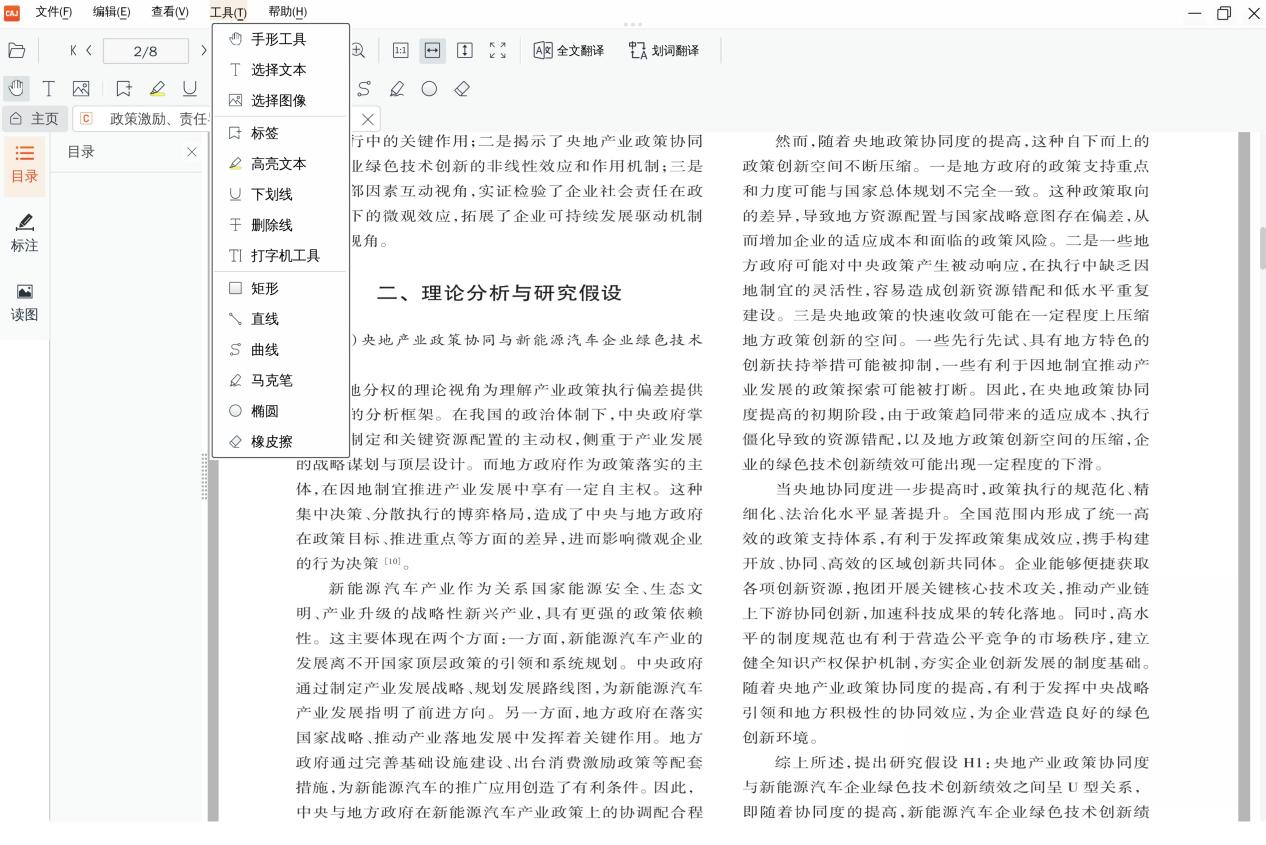Click the bookmark tool in toolbar
The width and height of the screenshot is (1266, 845).
(x=124, y=88)
